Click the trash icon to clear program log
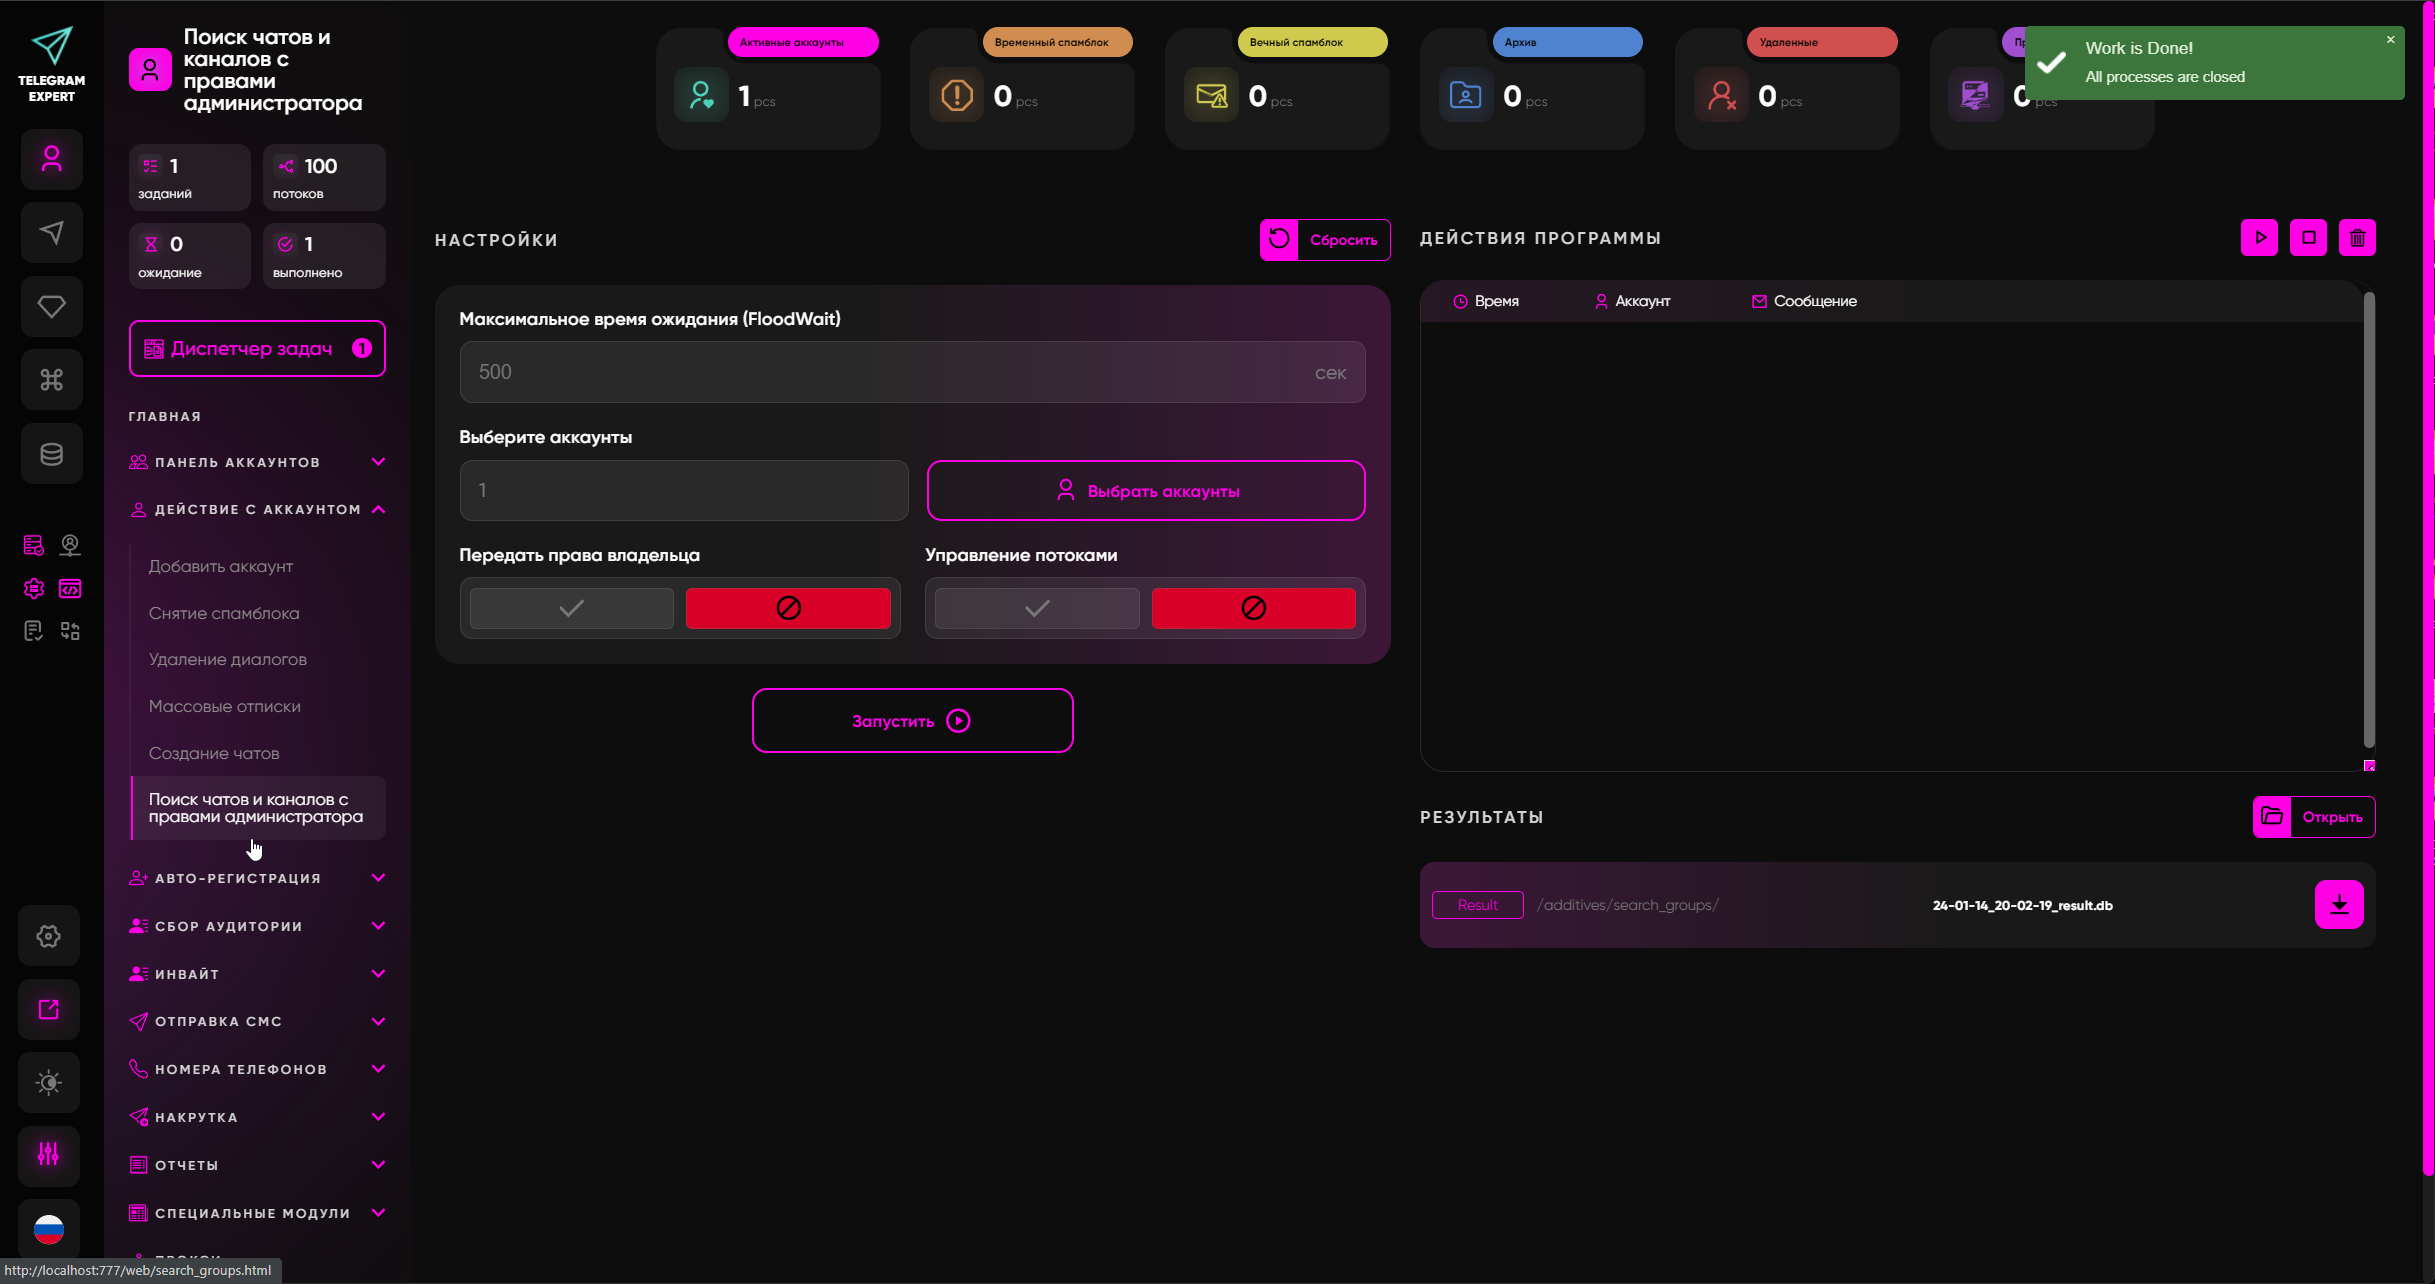 tap(2357, 238)
